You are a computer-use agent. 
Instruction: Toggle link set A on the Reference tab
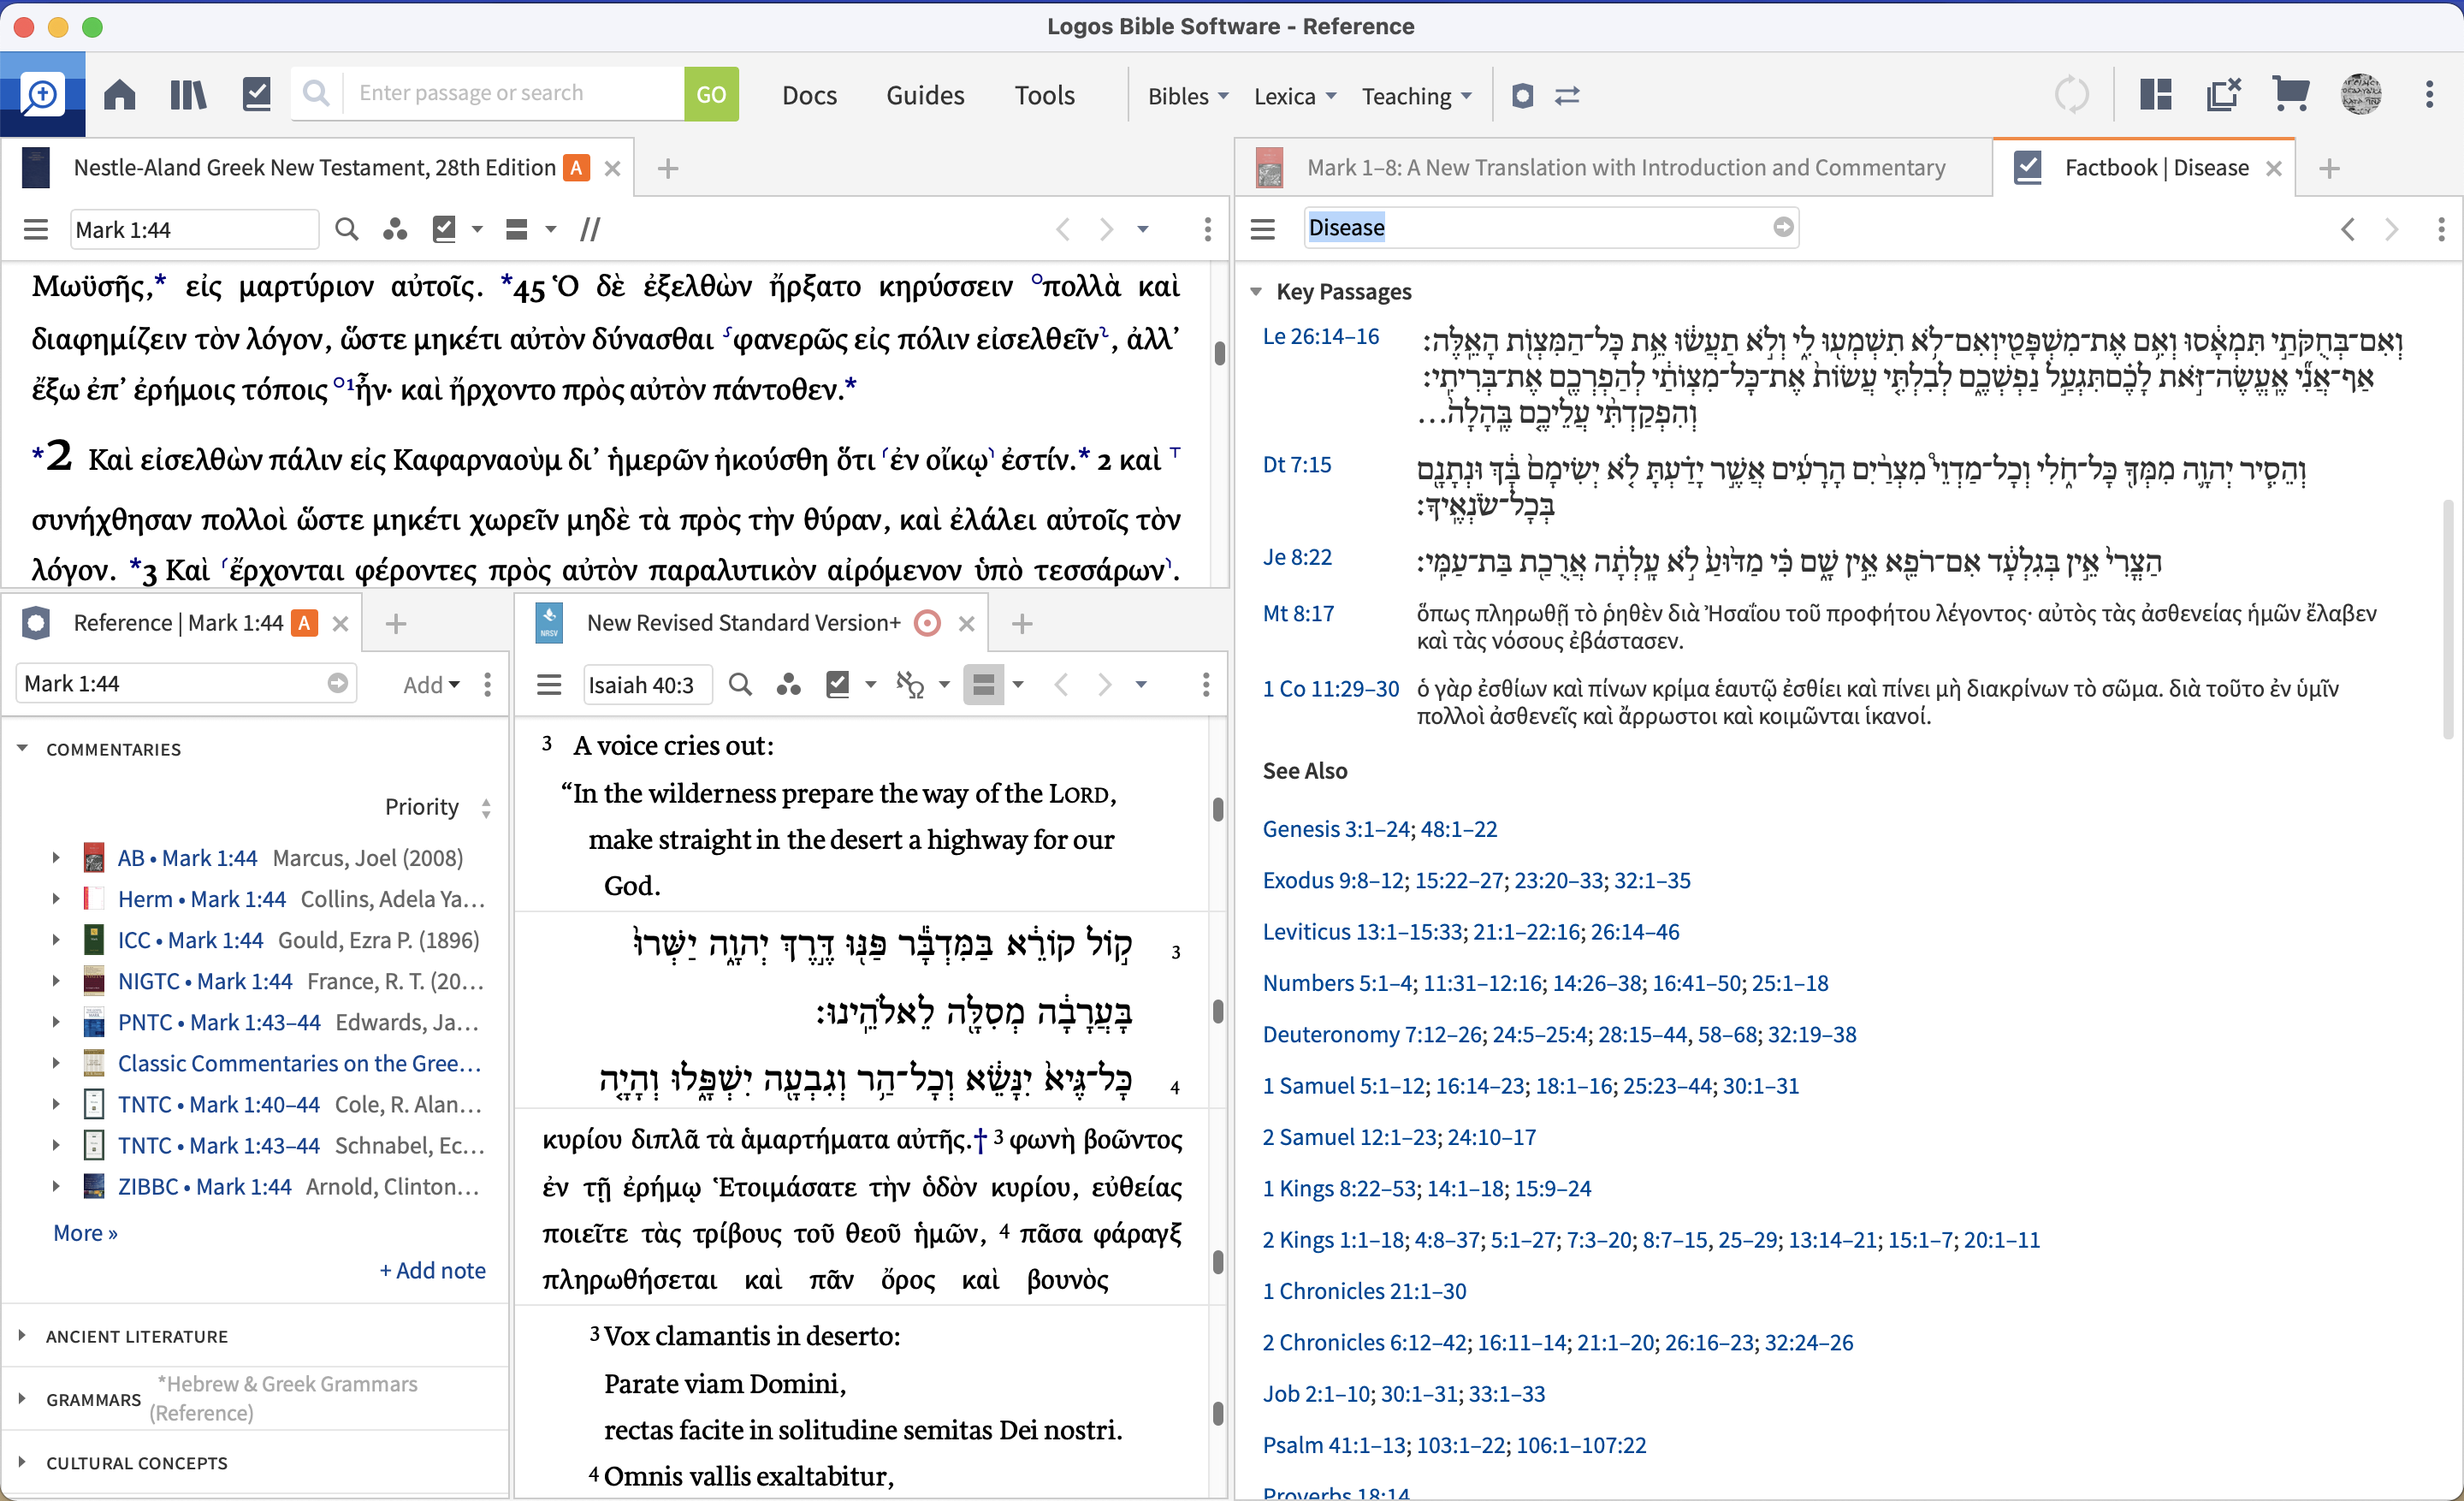304,622
